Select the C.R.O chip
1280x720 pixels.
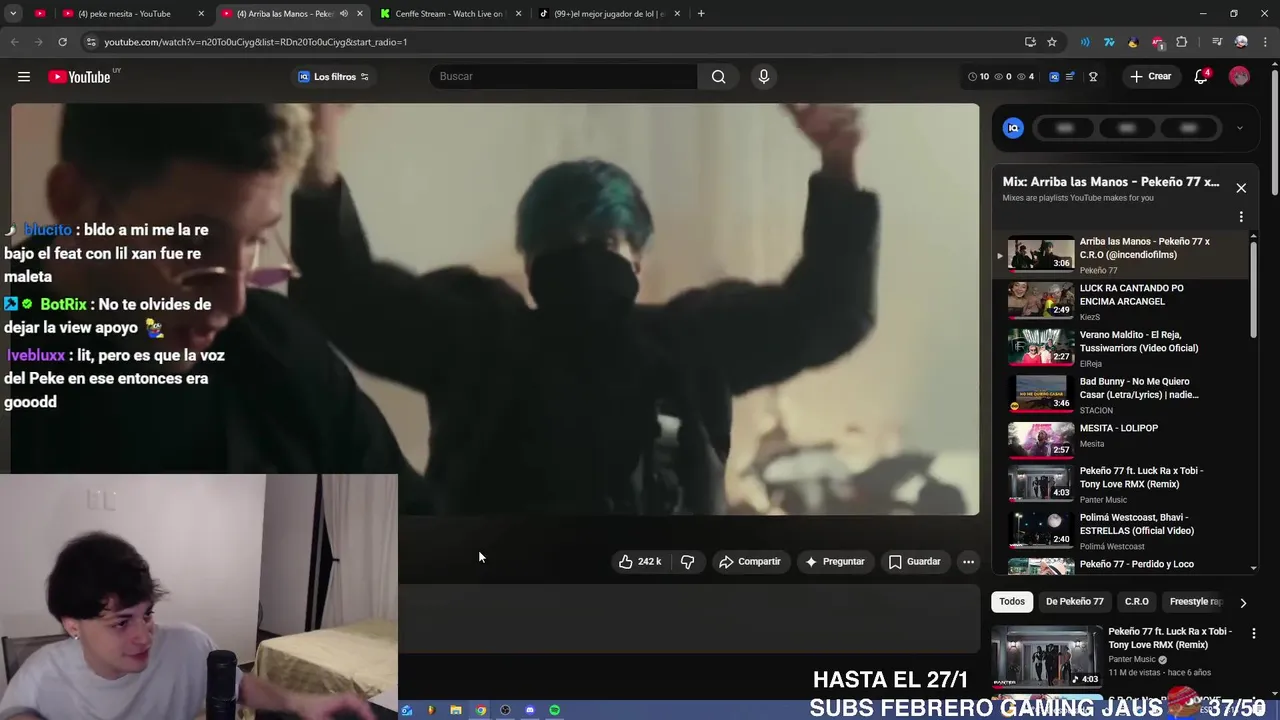pos(1137,602)
